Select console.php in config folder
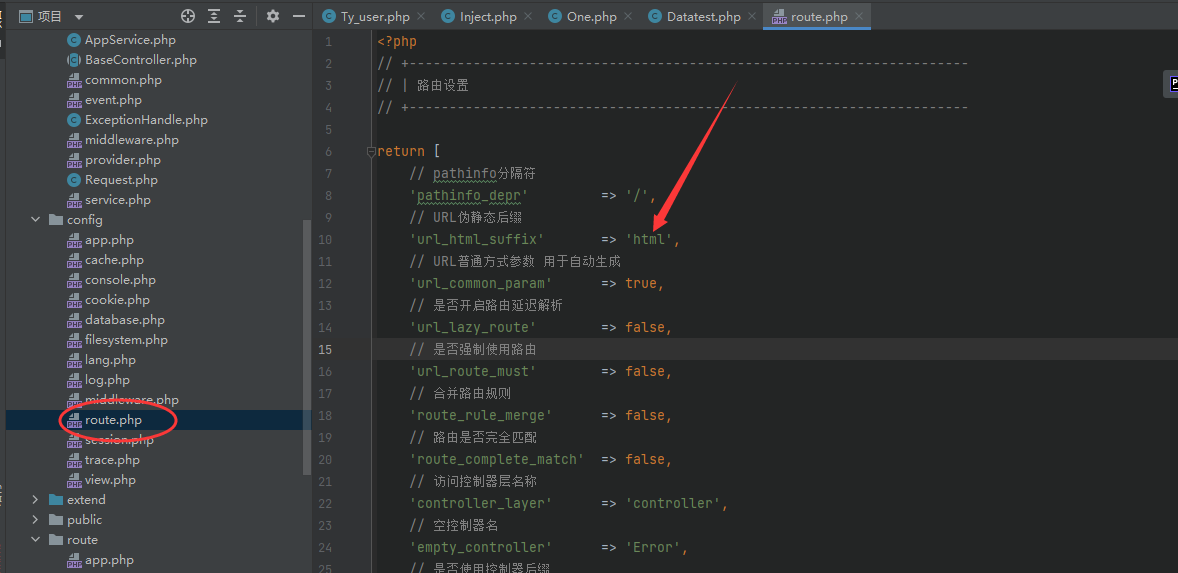1178x573 pixels. click(120, 279)
